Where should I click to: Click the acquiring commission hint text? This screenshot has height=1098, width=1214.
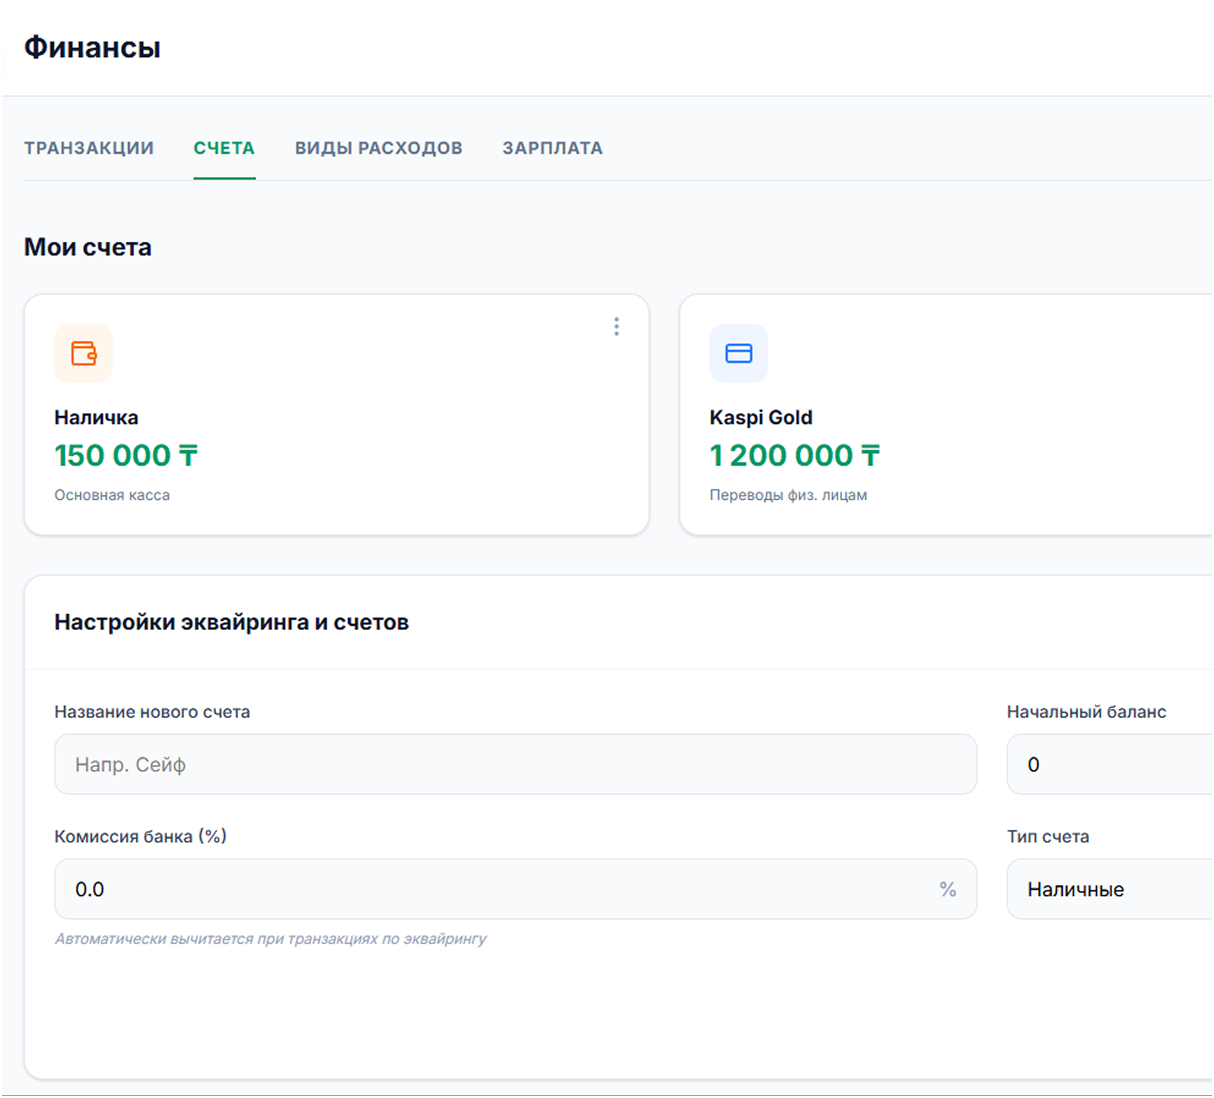point(270,939)
